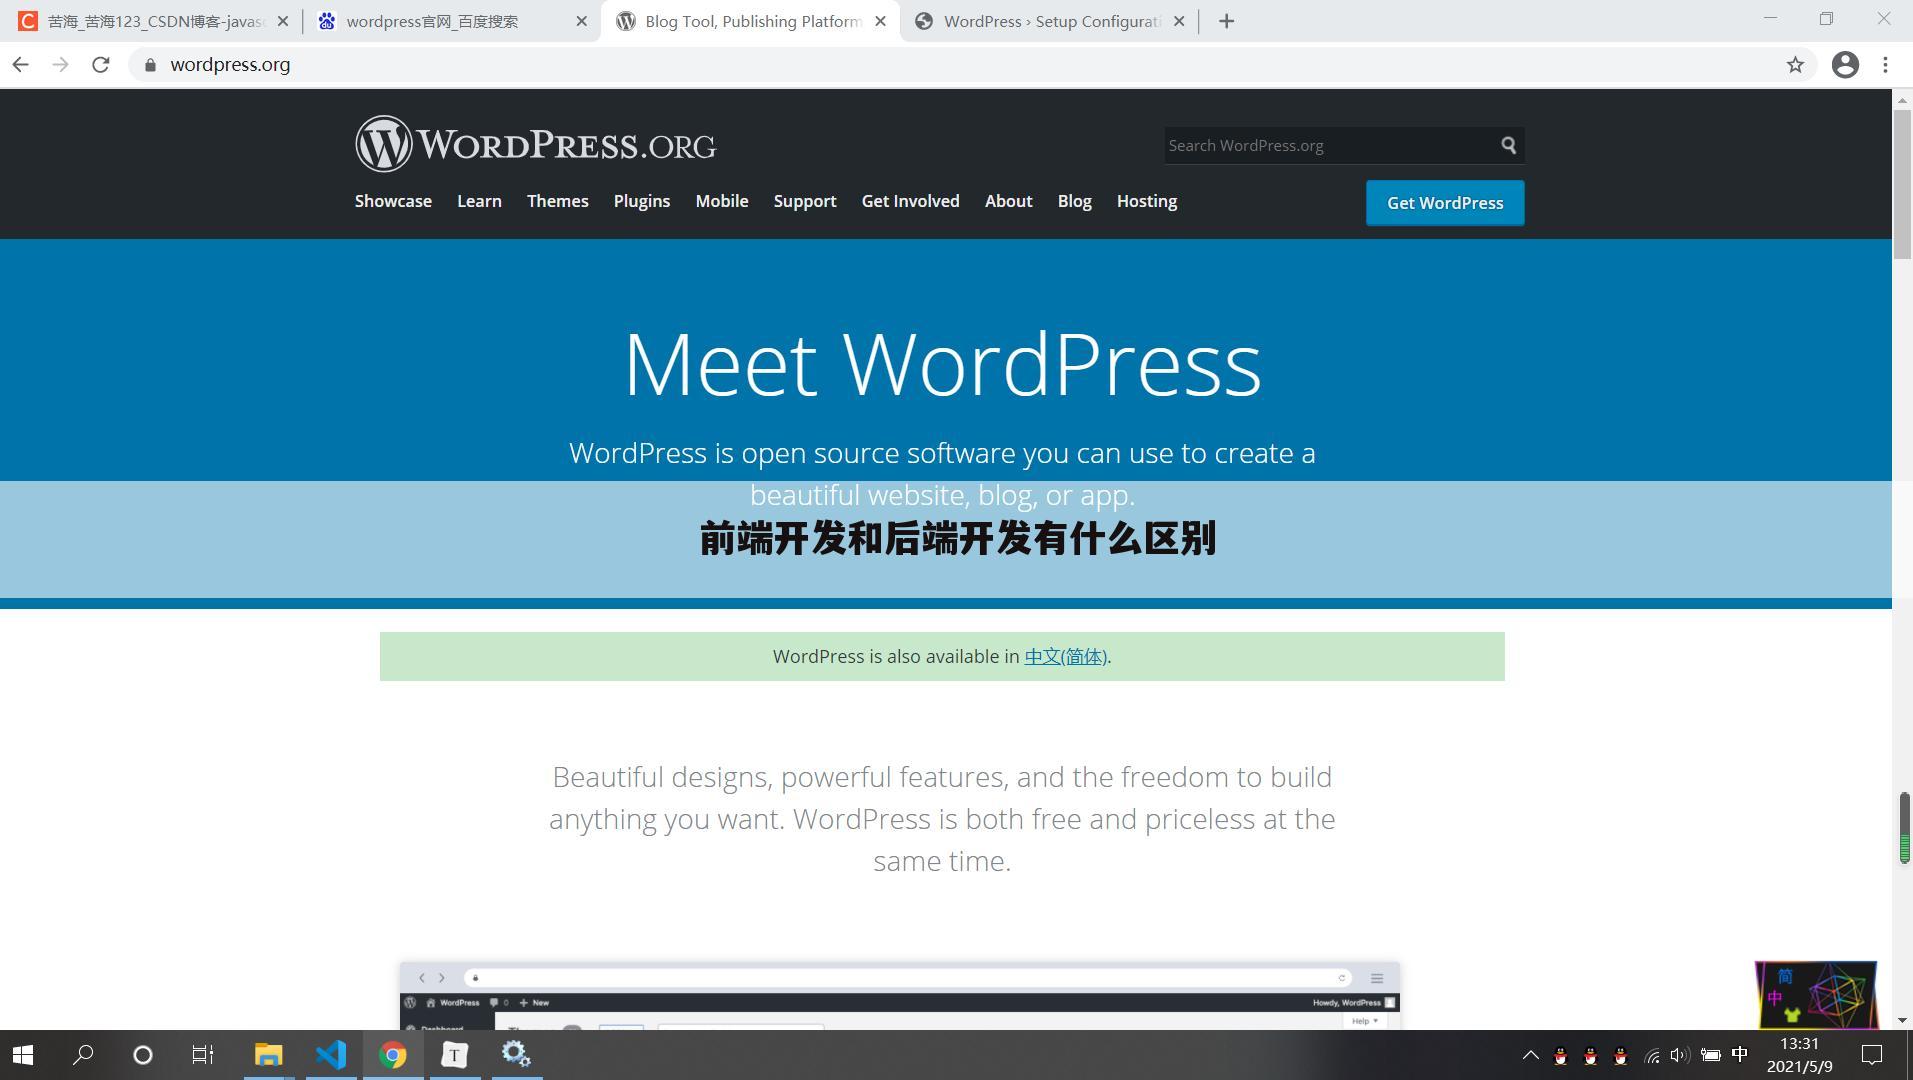Screen dimensions: 1913x1080
Task: Click the colorful 简/中 floating widget
Action: pos(1816,995)
